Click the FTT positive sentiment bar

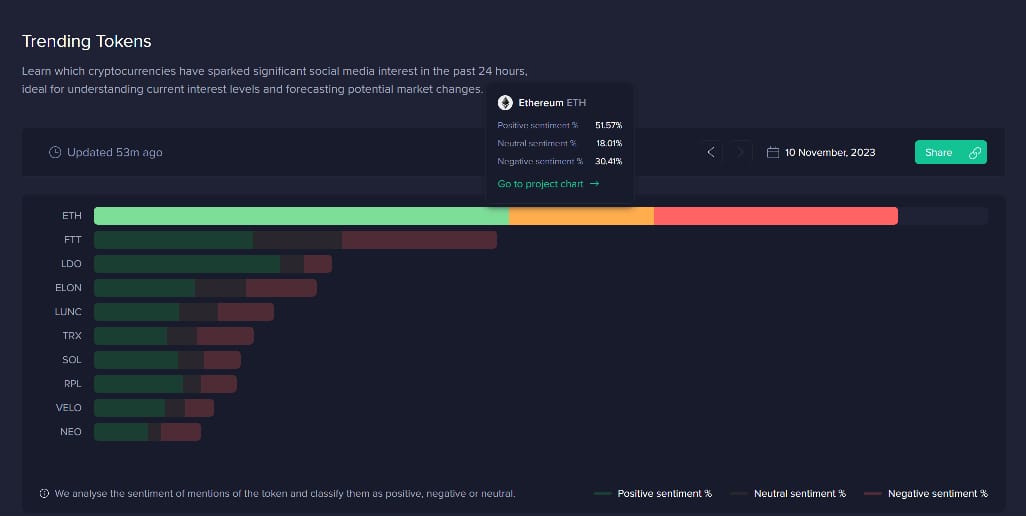click(173, 240)
